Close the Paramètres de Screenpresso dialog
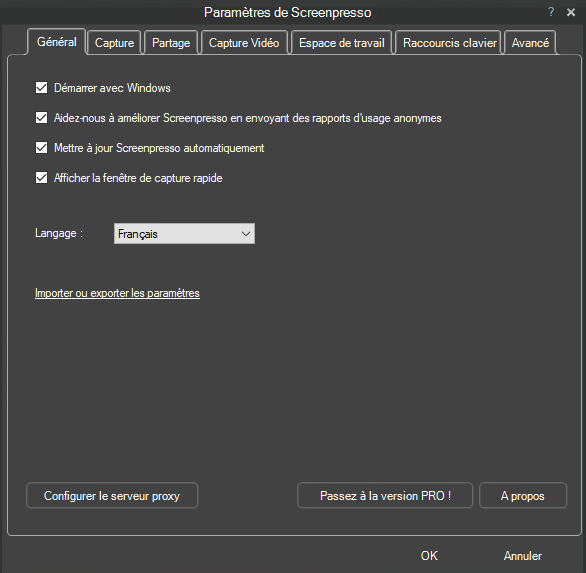 [x=571, y=12]
